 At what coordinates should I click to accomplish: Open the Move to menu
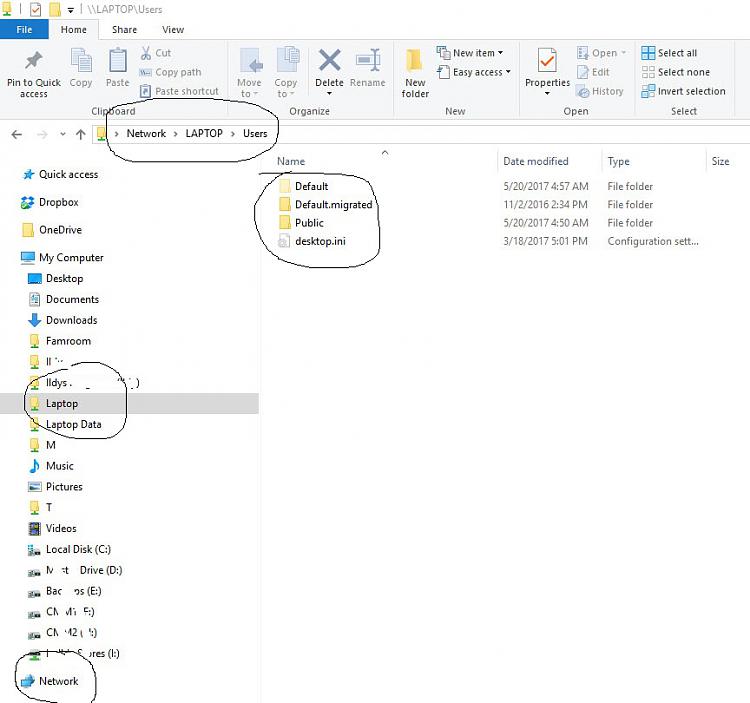coord(249,73)
